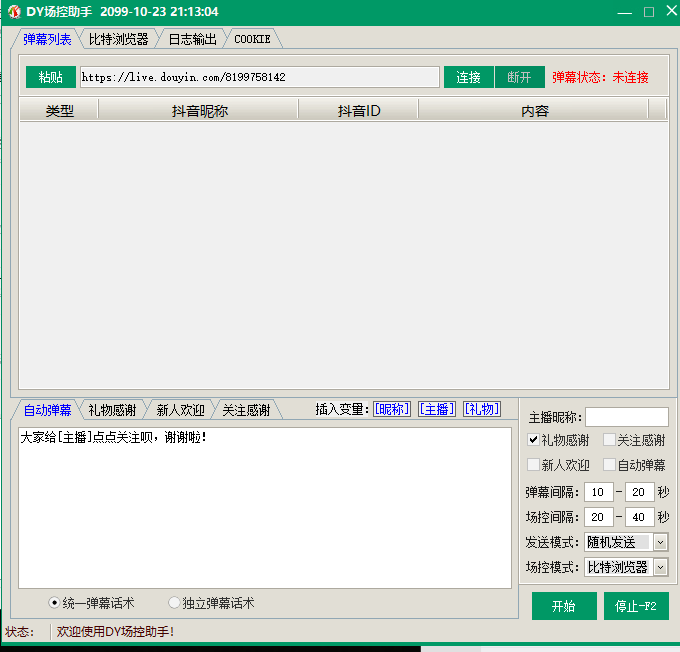Click 弹幕间隔 maximum field showing 20
The width and height of the screenshot is (680, 652).
coord(639,492)
